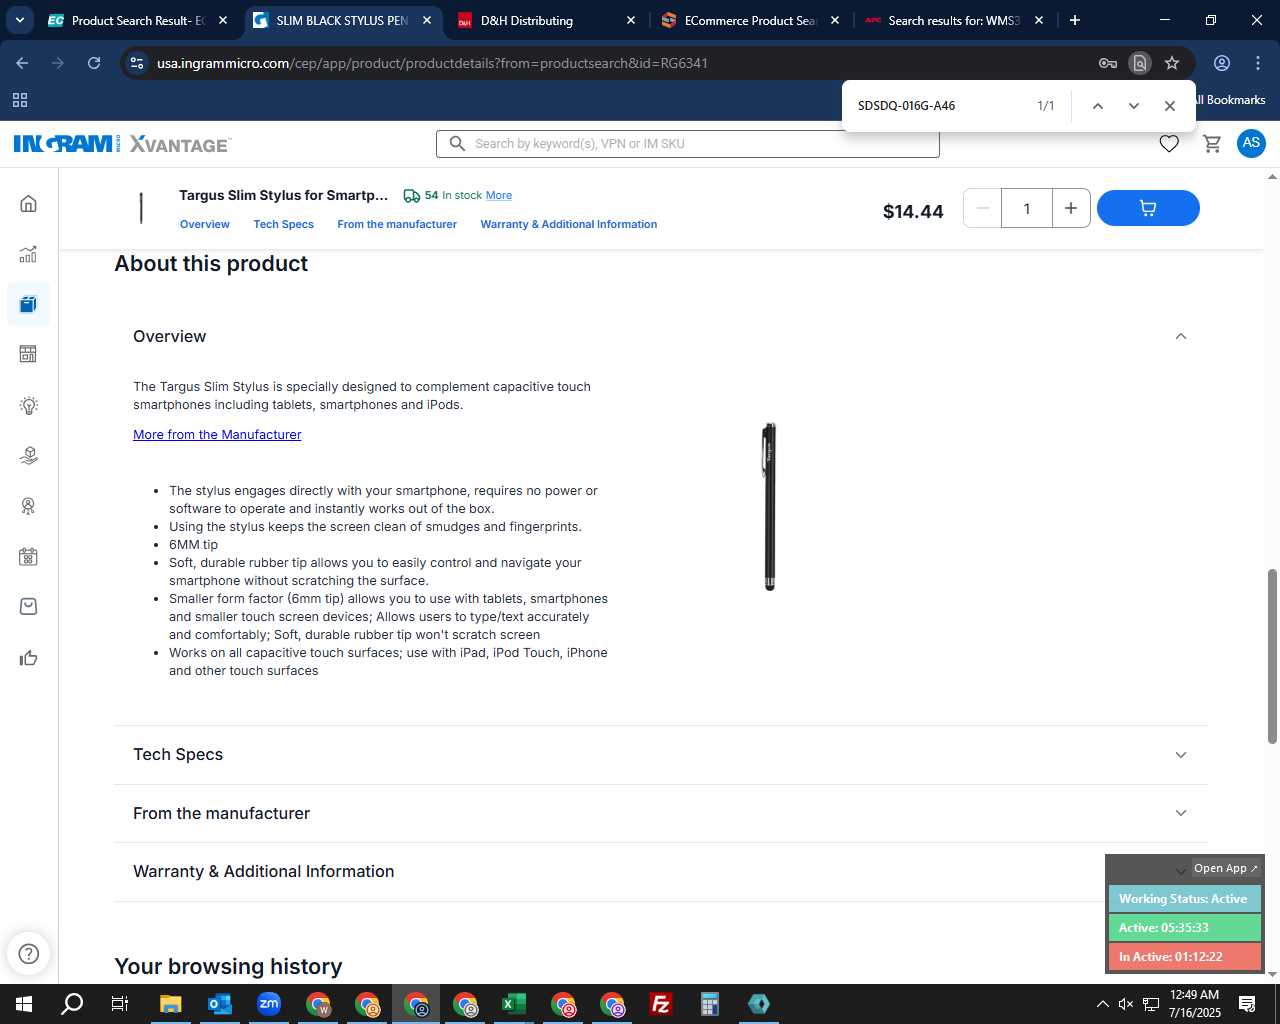The image size is (1280, 1024).
Task: Click the Ingram Xvantage logo
Action: pos(122,144)
